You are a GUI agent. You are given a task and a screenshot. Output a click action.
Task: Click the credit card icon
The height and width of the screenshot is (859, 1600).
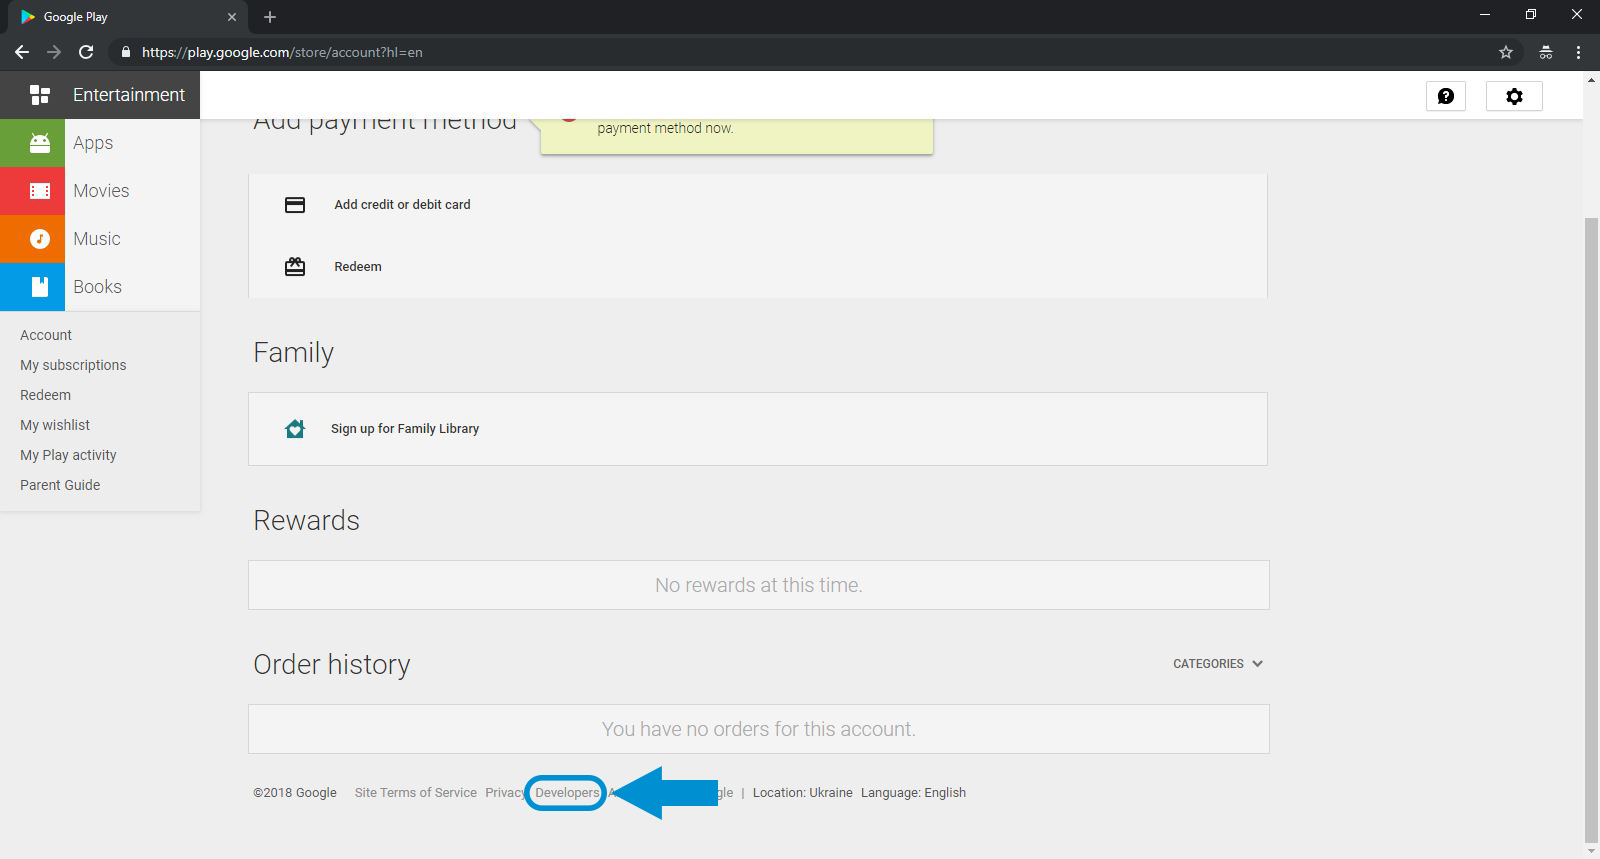tap(295, 204)
